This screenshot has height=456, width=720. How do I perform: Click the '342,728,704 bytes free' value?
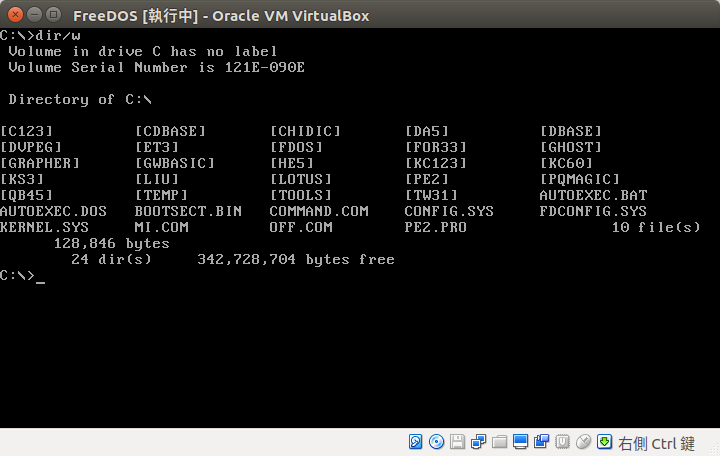click(296, 259)
